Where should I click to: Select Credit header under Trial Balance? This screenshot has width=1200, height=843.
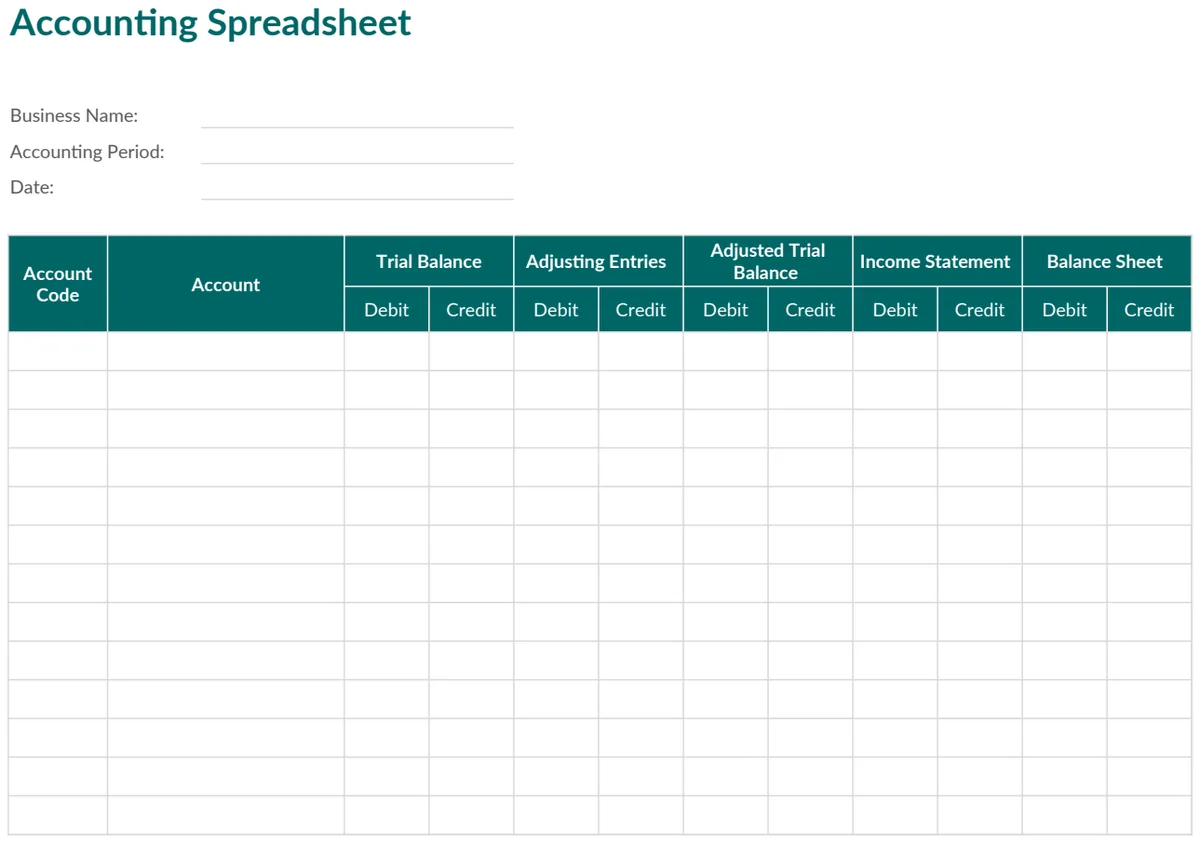(471, 310)
